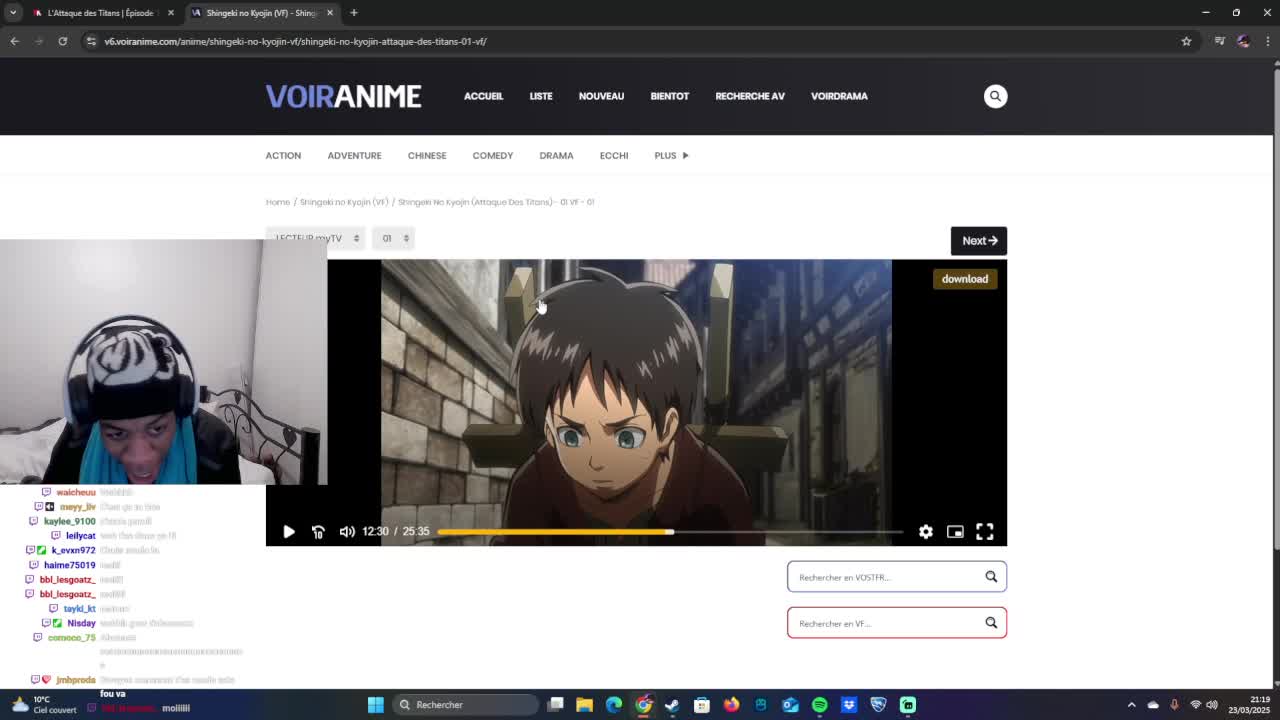Screen dimensions: 1280x720
Task: Open Google Chrome from taskbar
Action: pyautogui.click(x=644, y=705)
